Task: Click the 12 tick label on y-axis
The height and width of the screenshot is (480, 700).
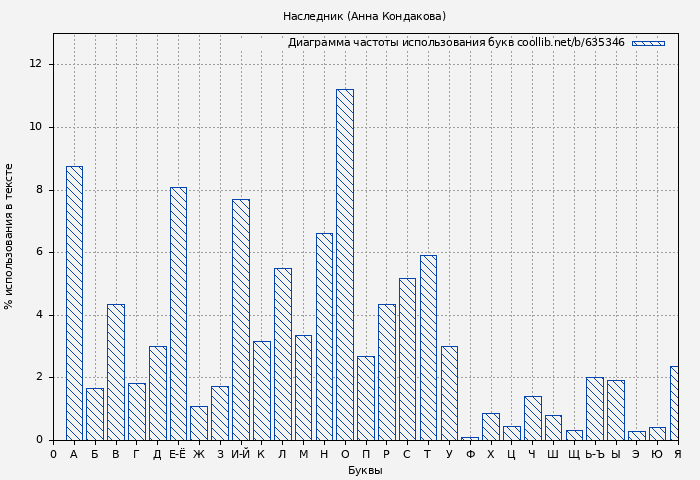Action: [36, 64]
